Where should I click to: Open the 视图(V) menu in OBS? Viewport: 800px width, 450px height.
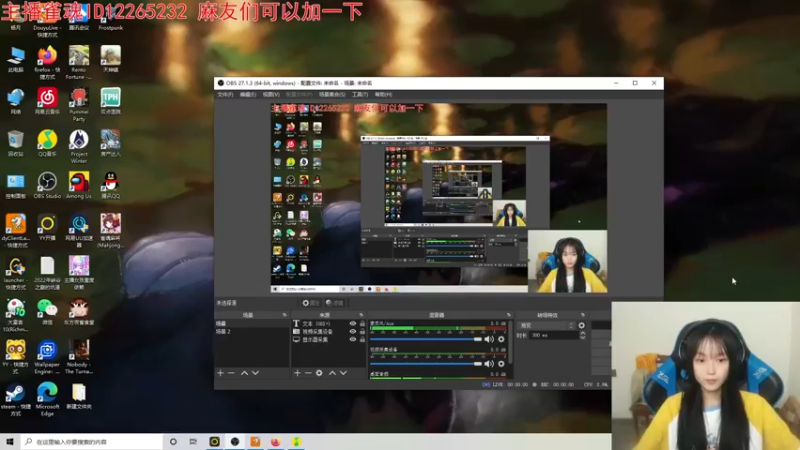tap(271, 94)
